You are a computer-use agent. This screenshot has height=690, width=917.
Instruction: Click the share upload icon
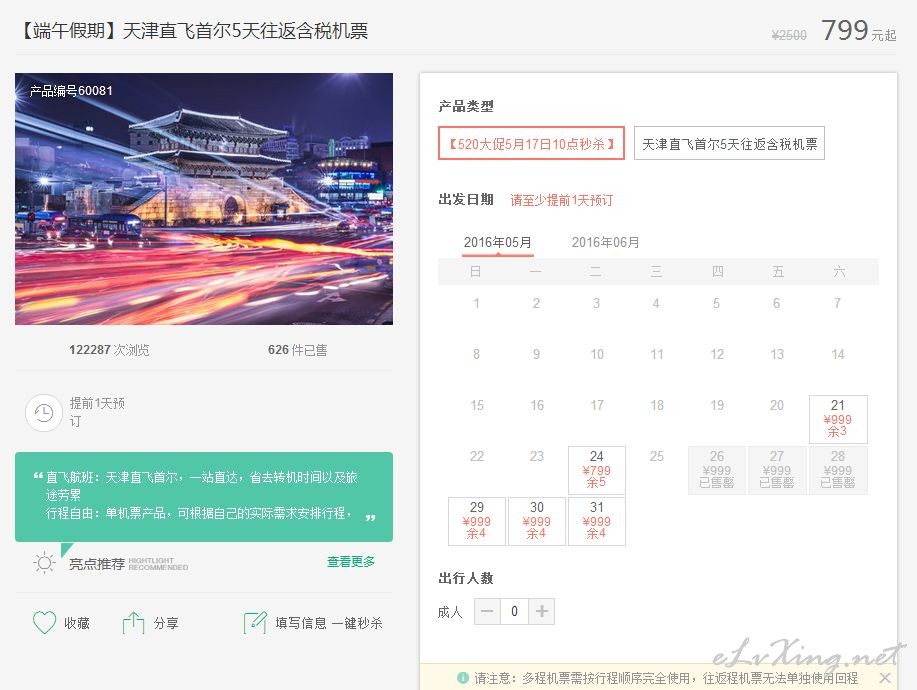pyautogui.click(x=133, y=623)
